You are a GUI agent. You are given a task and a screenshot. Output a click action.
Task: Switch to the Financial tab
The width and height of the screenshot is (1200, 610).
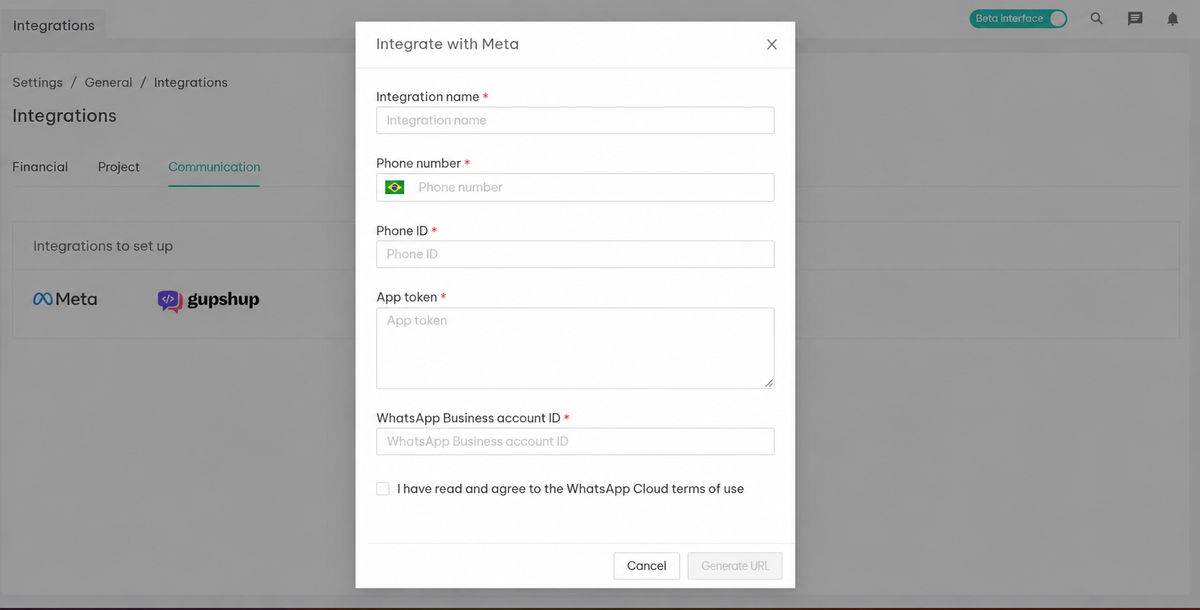[40, 167]
